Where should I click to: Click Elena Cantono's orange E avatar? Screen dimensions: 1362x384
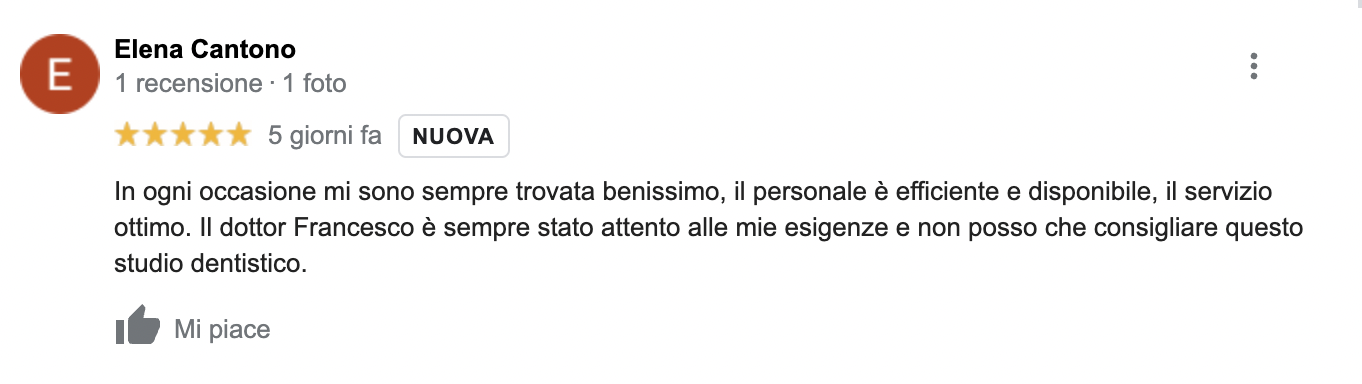pyautogui.click(x=60, y=74)
